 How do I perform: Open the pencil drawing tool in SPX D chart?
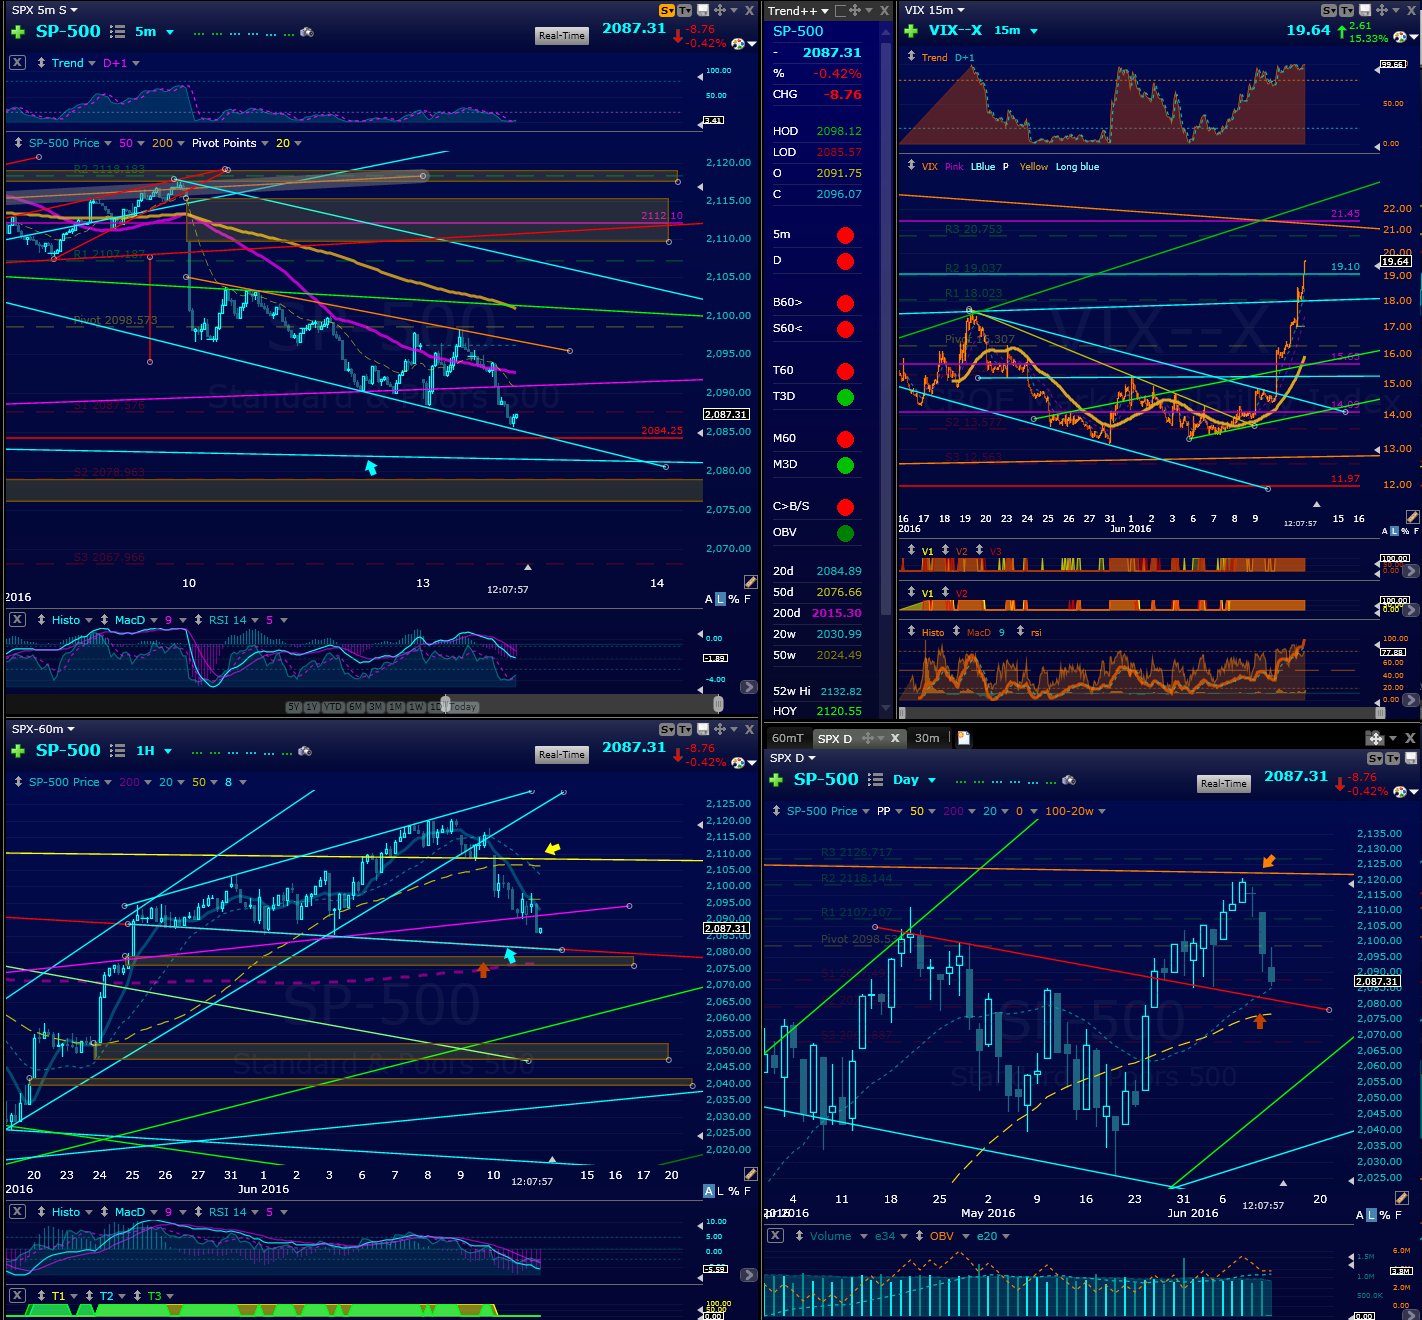tap(1402, 1198)
